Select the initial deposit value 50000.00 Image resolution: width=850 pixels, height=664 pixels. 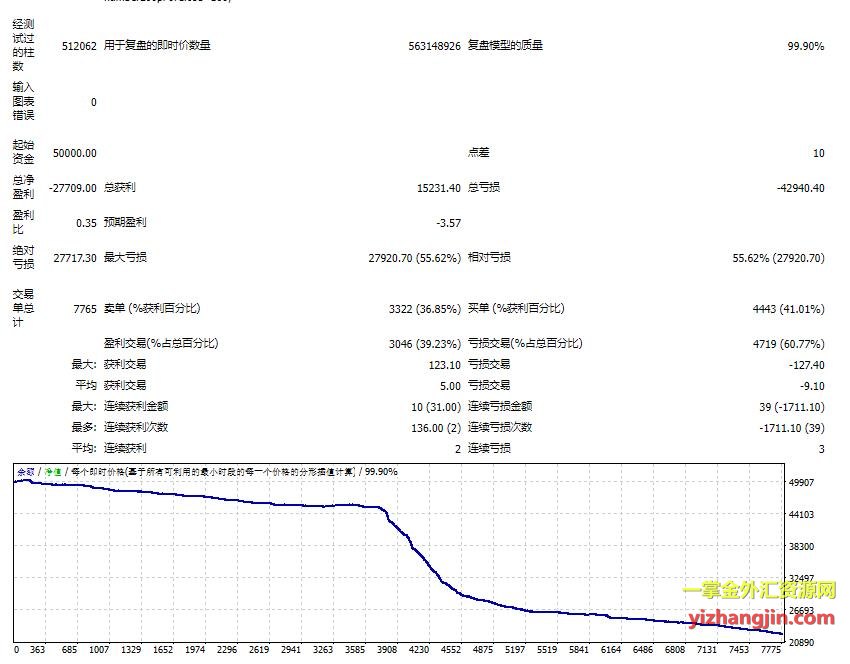[75, 153]
